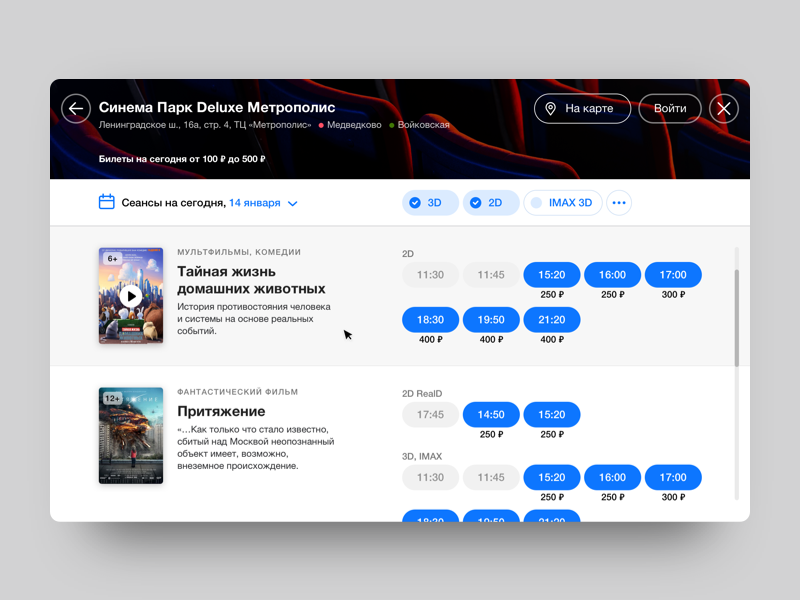Play trailer for Тайная жизнь домашних животных
The image size is (800, 600).
(131, 296)
